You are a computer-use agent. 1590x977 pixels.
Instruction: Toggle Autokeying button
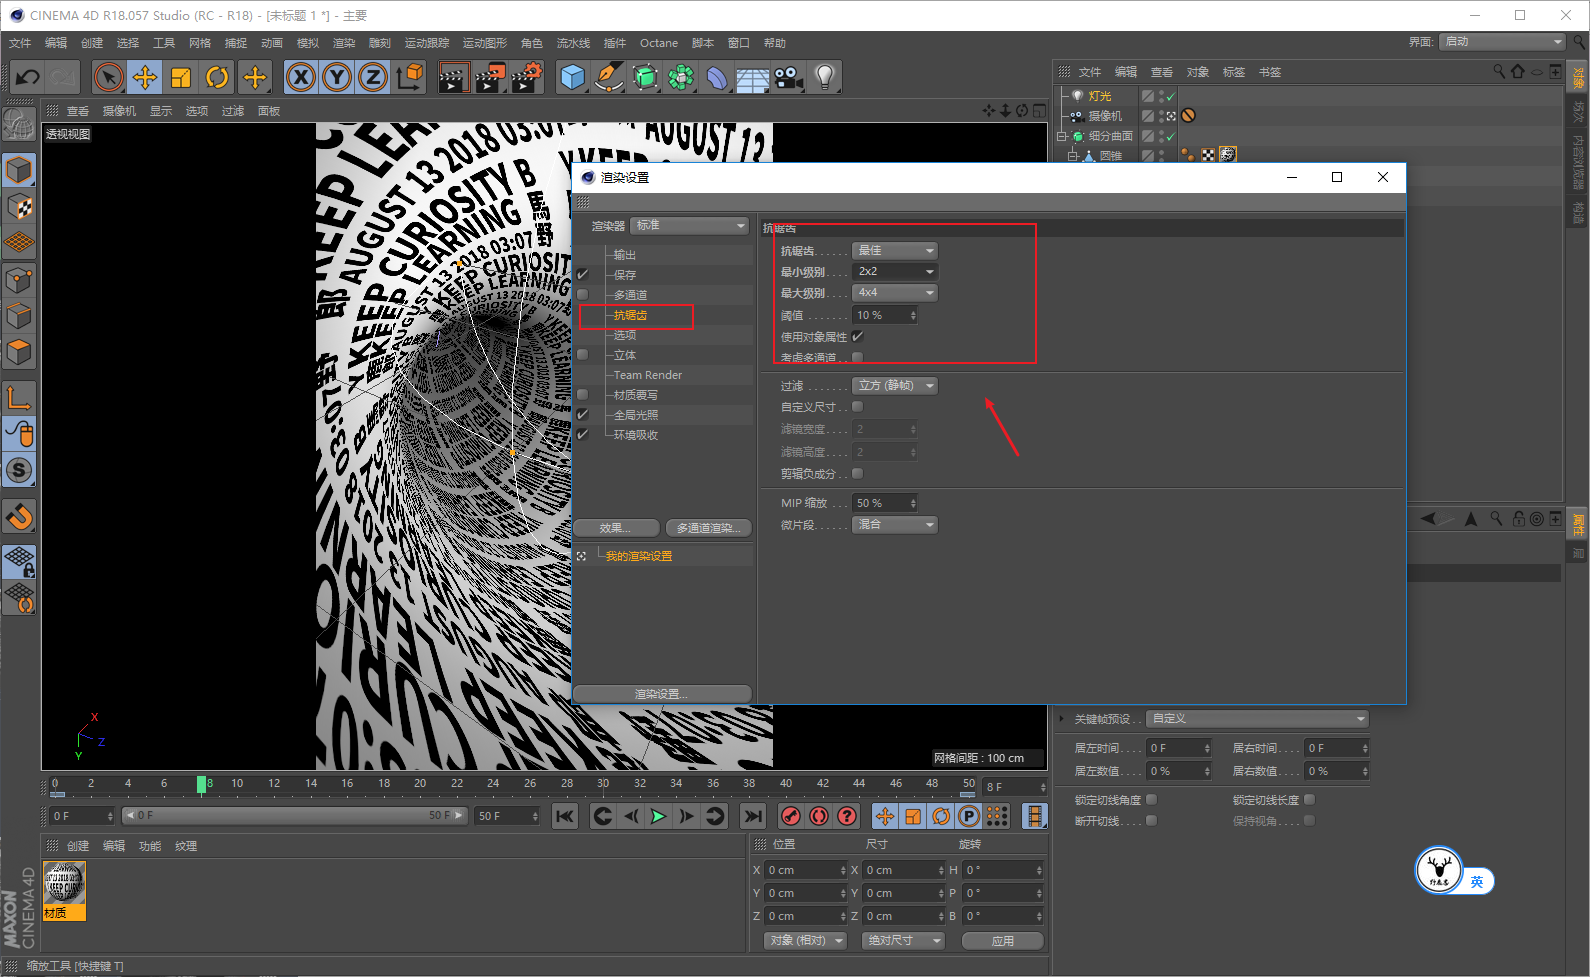point(819,816)
